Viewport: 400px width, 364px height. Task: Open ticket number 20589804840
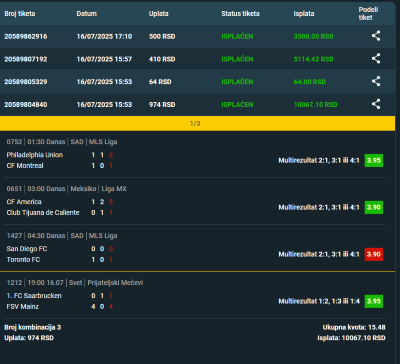tap(26, 104)
